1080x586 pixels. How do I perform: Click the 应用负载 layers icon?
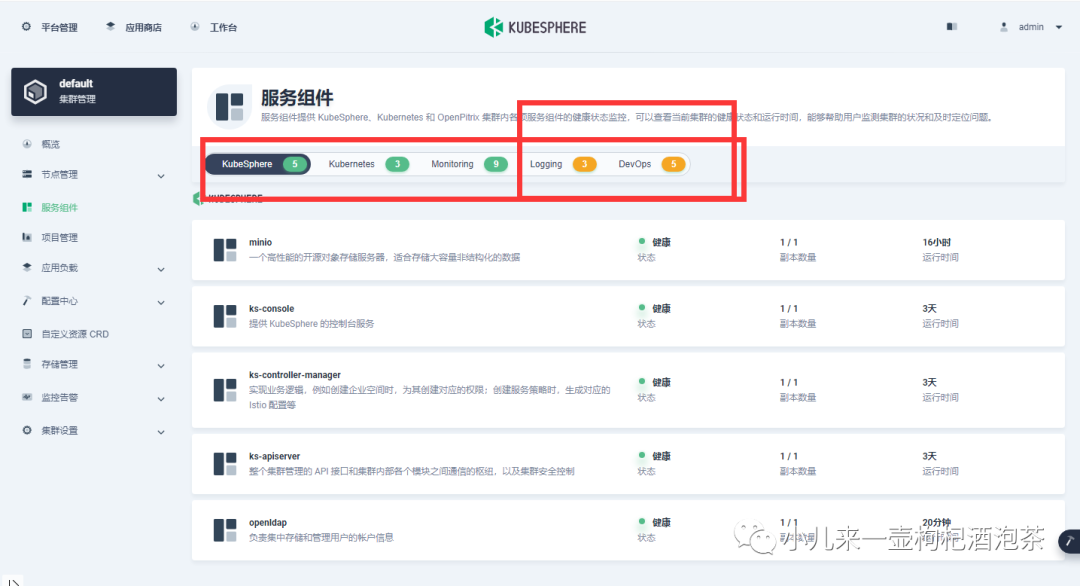(27, 267)
